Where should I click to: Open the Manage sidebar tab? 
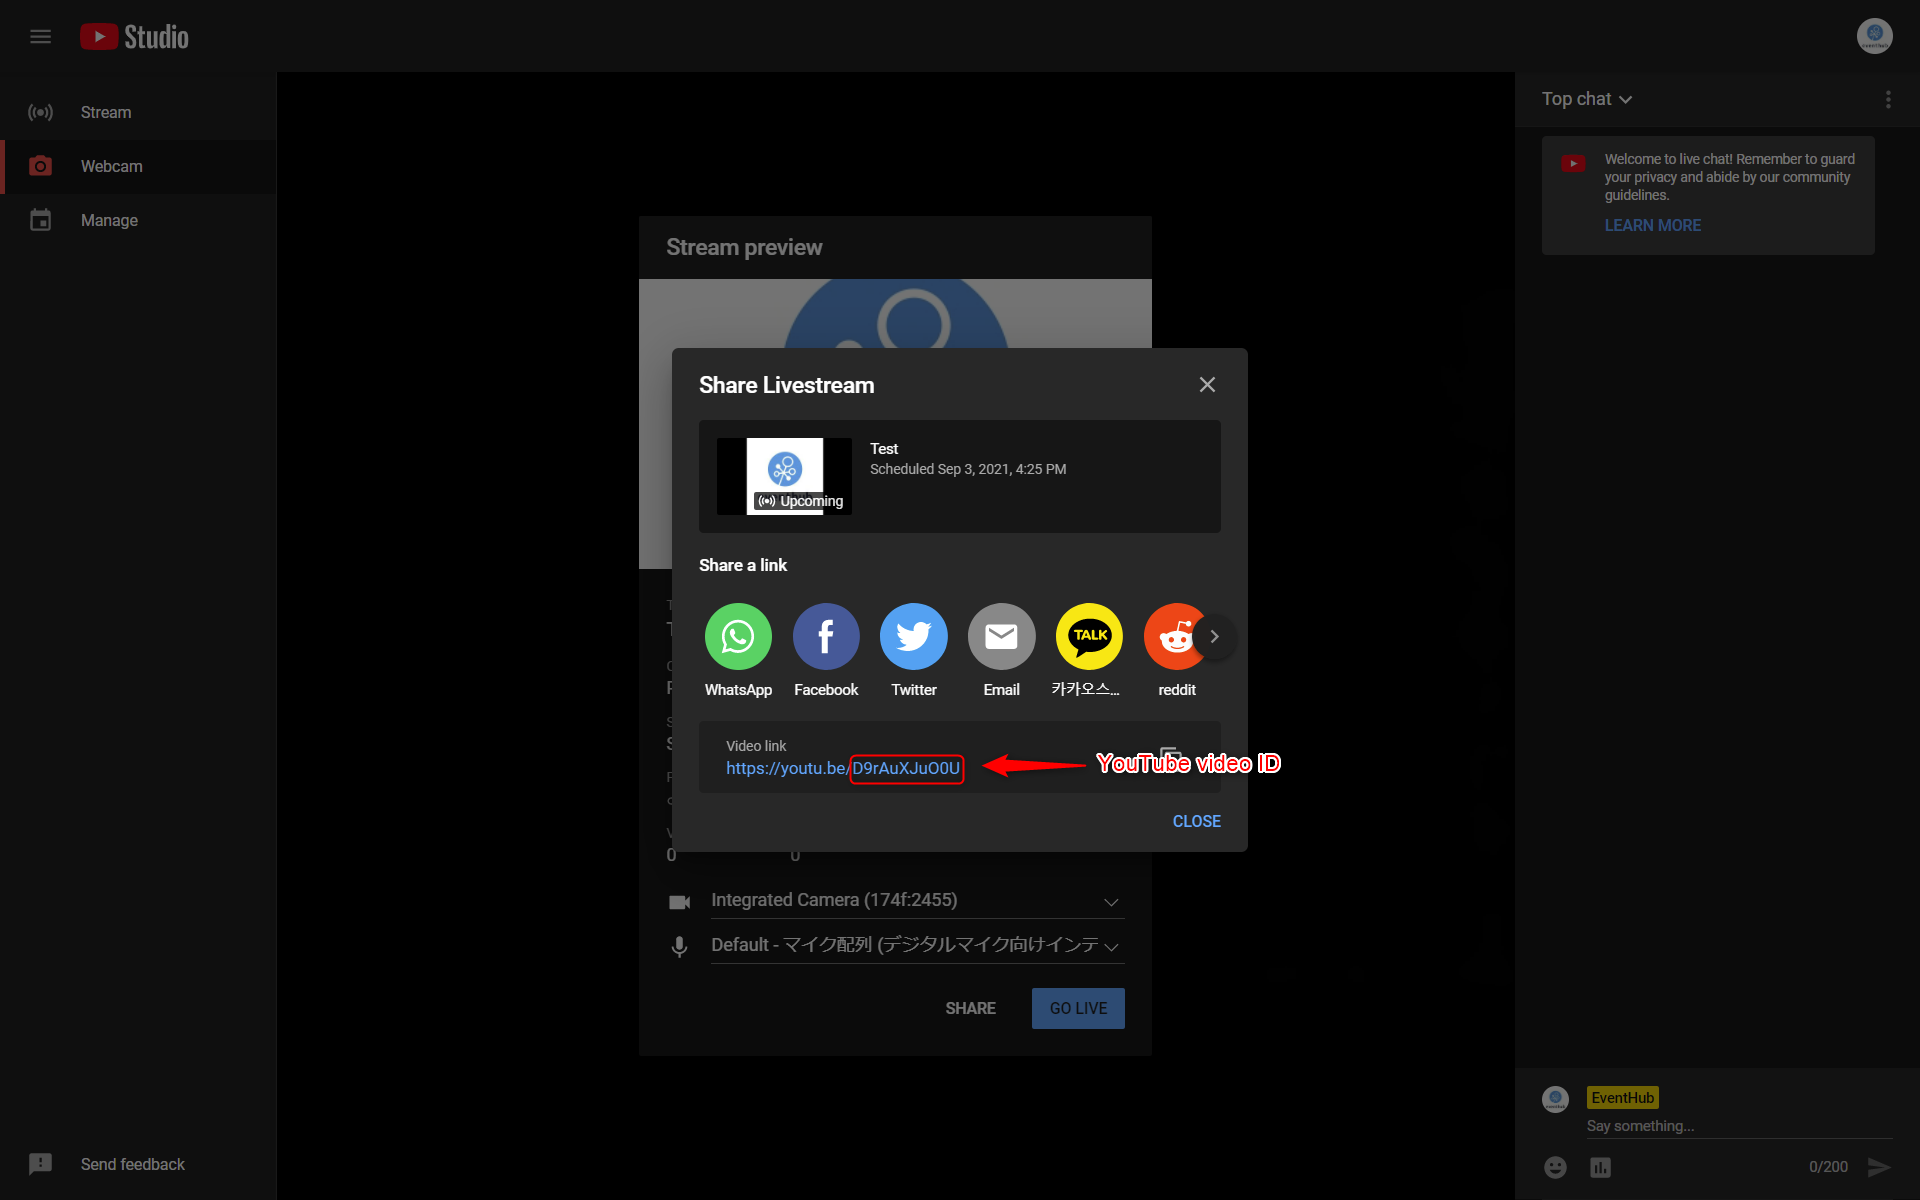point(138,220)
